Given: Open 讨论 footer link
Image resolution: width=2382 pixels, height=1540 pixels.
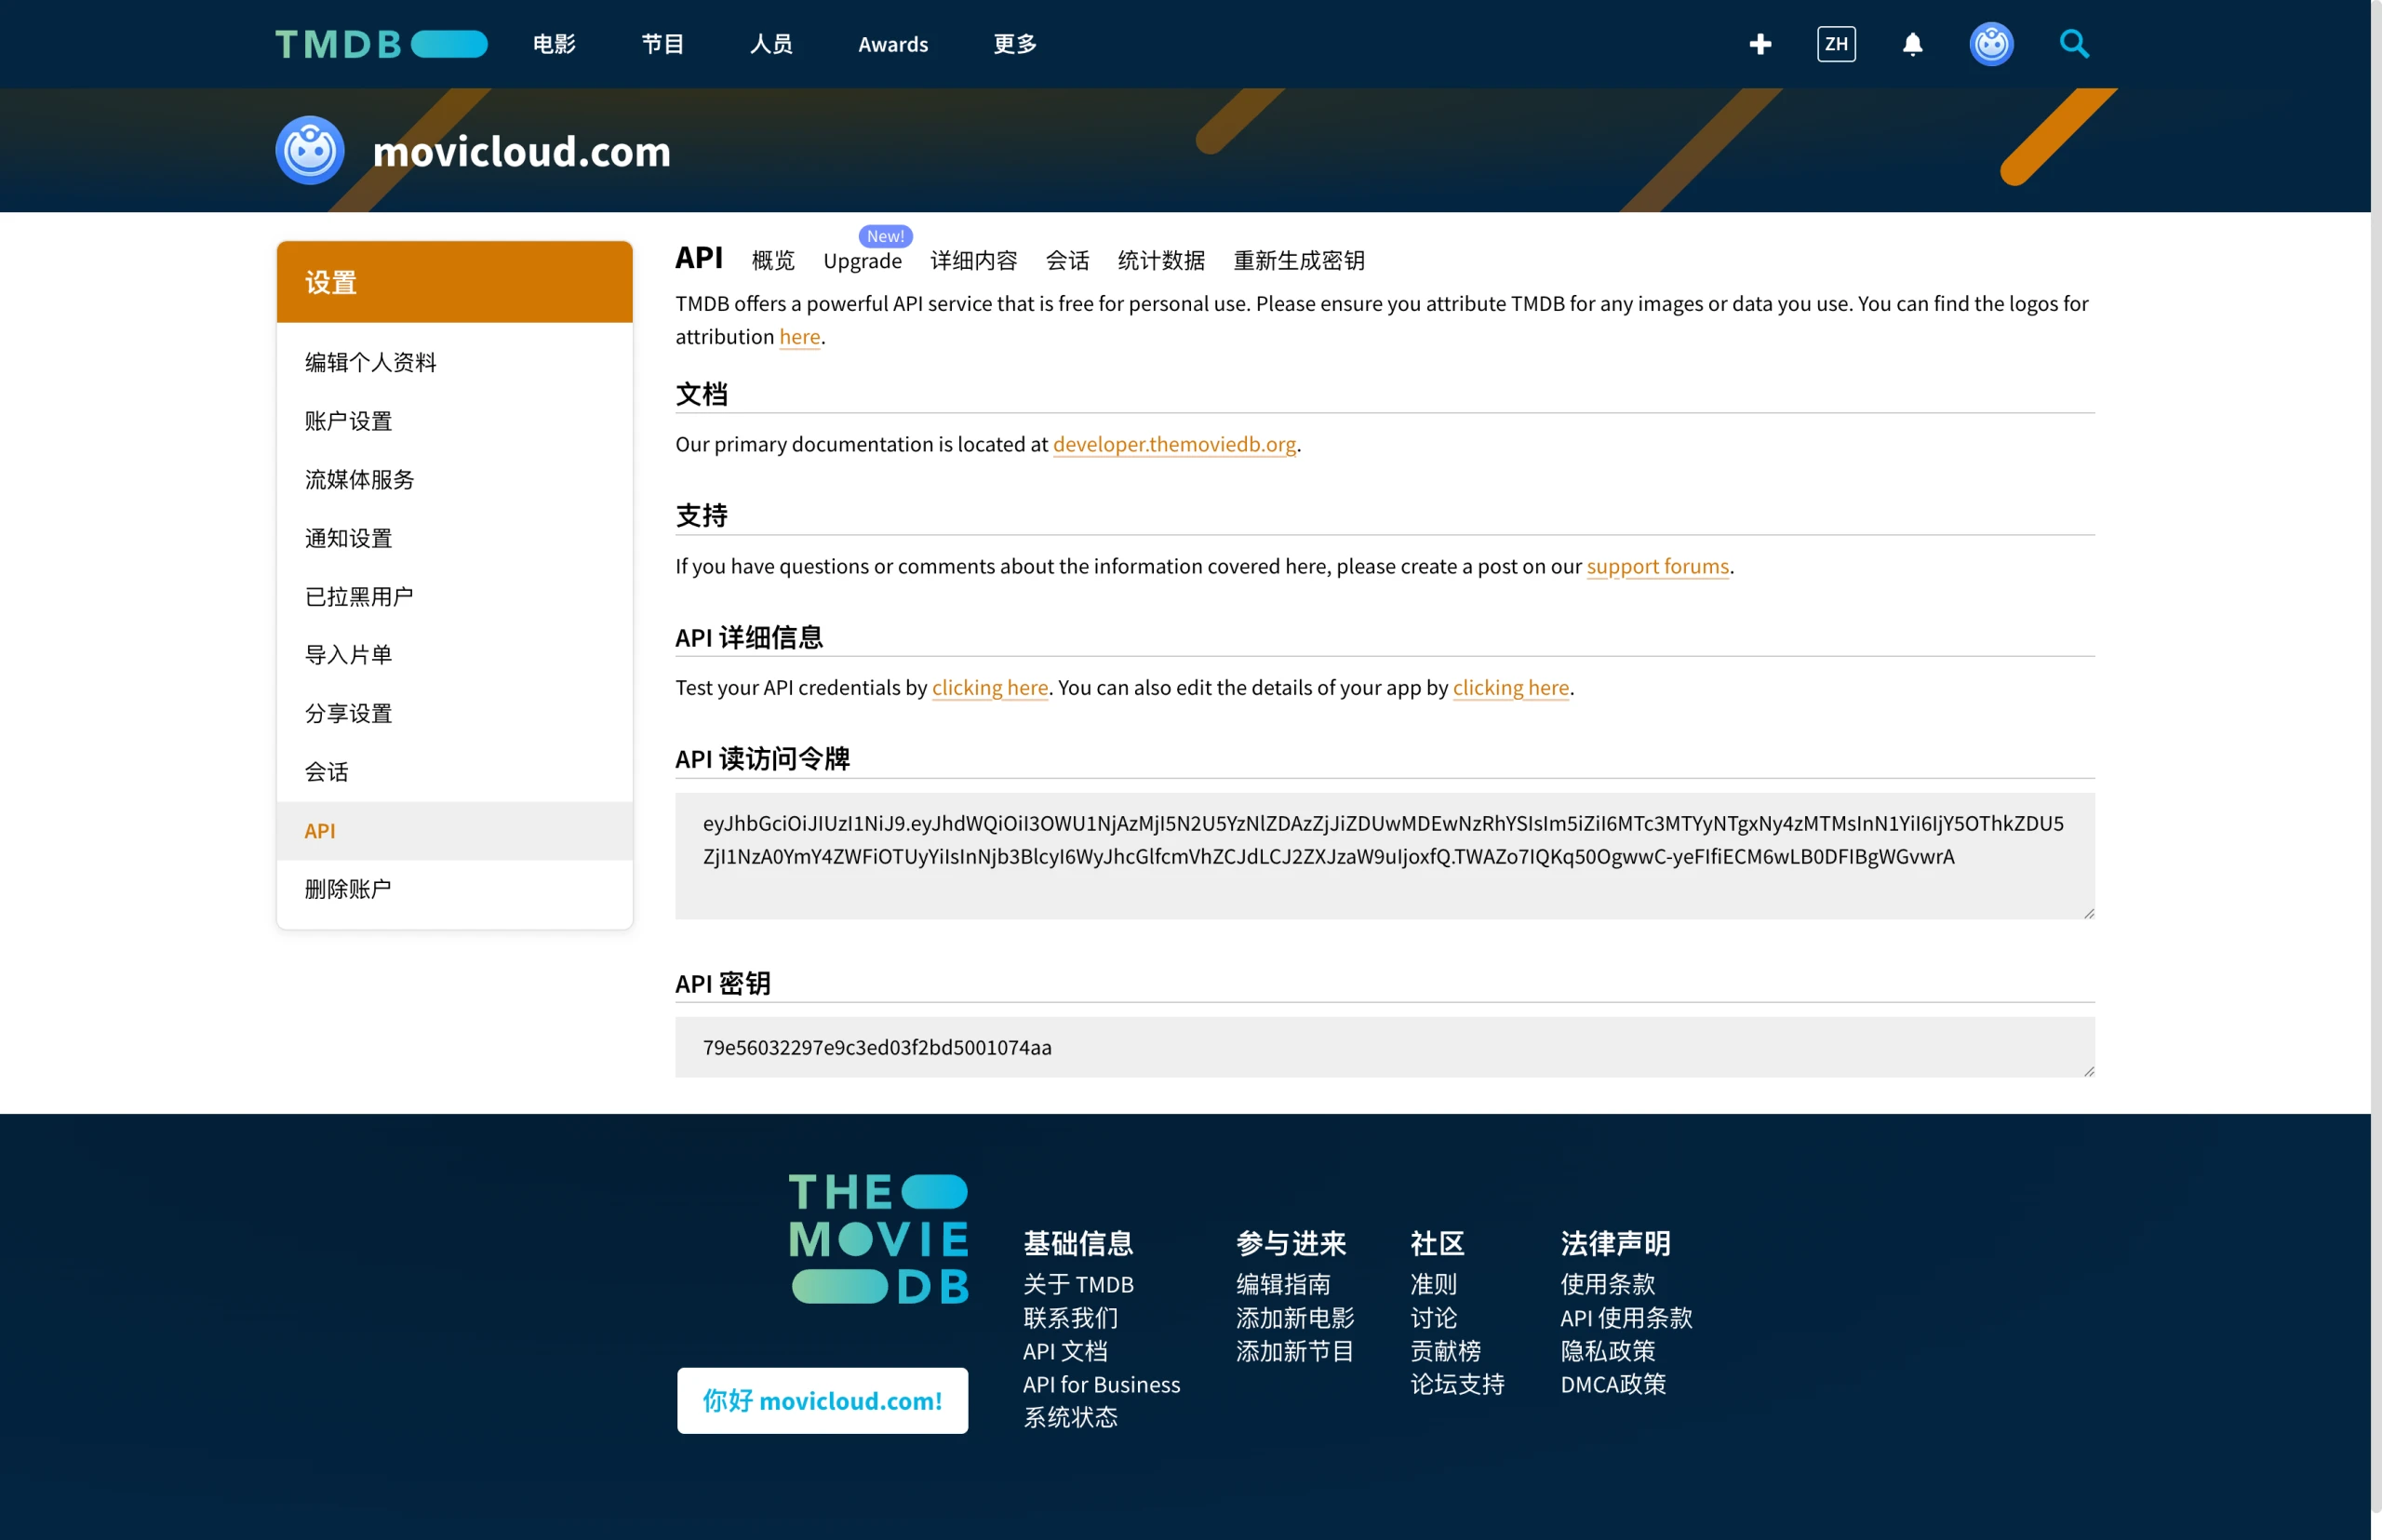Looking at the screenshot, I should coord(1433,1317).
